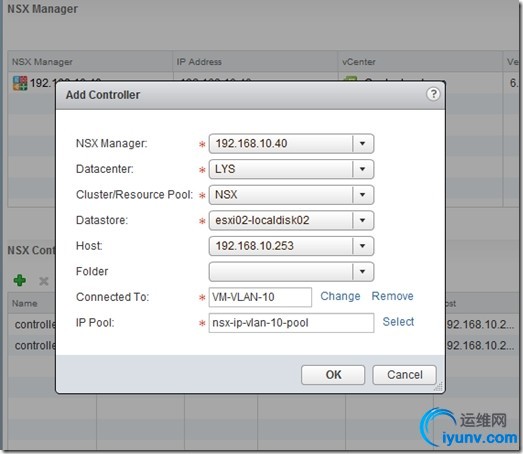Confirm with the OK button

(x=333, y=375)
